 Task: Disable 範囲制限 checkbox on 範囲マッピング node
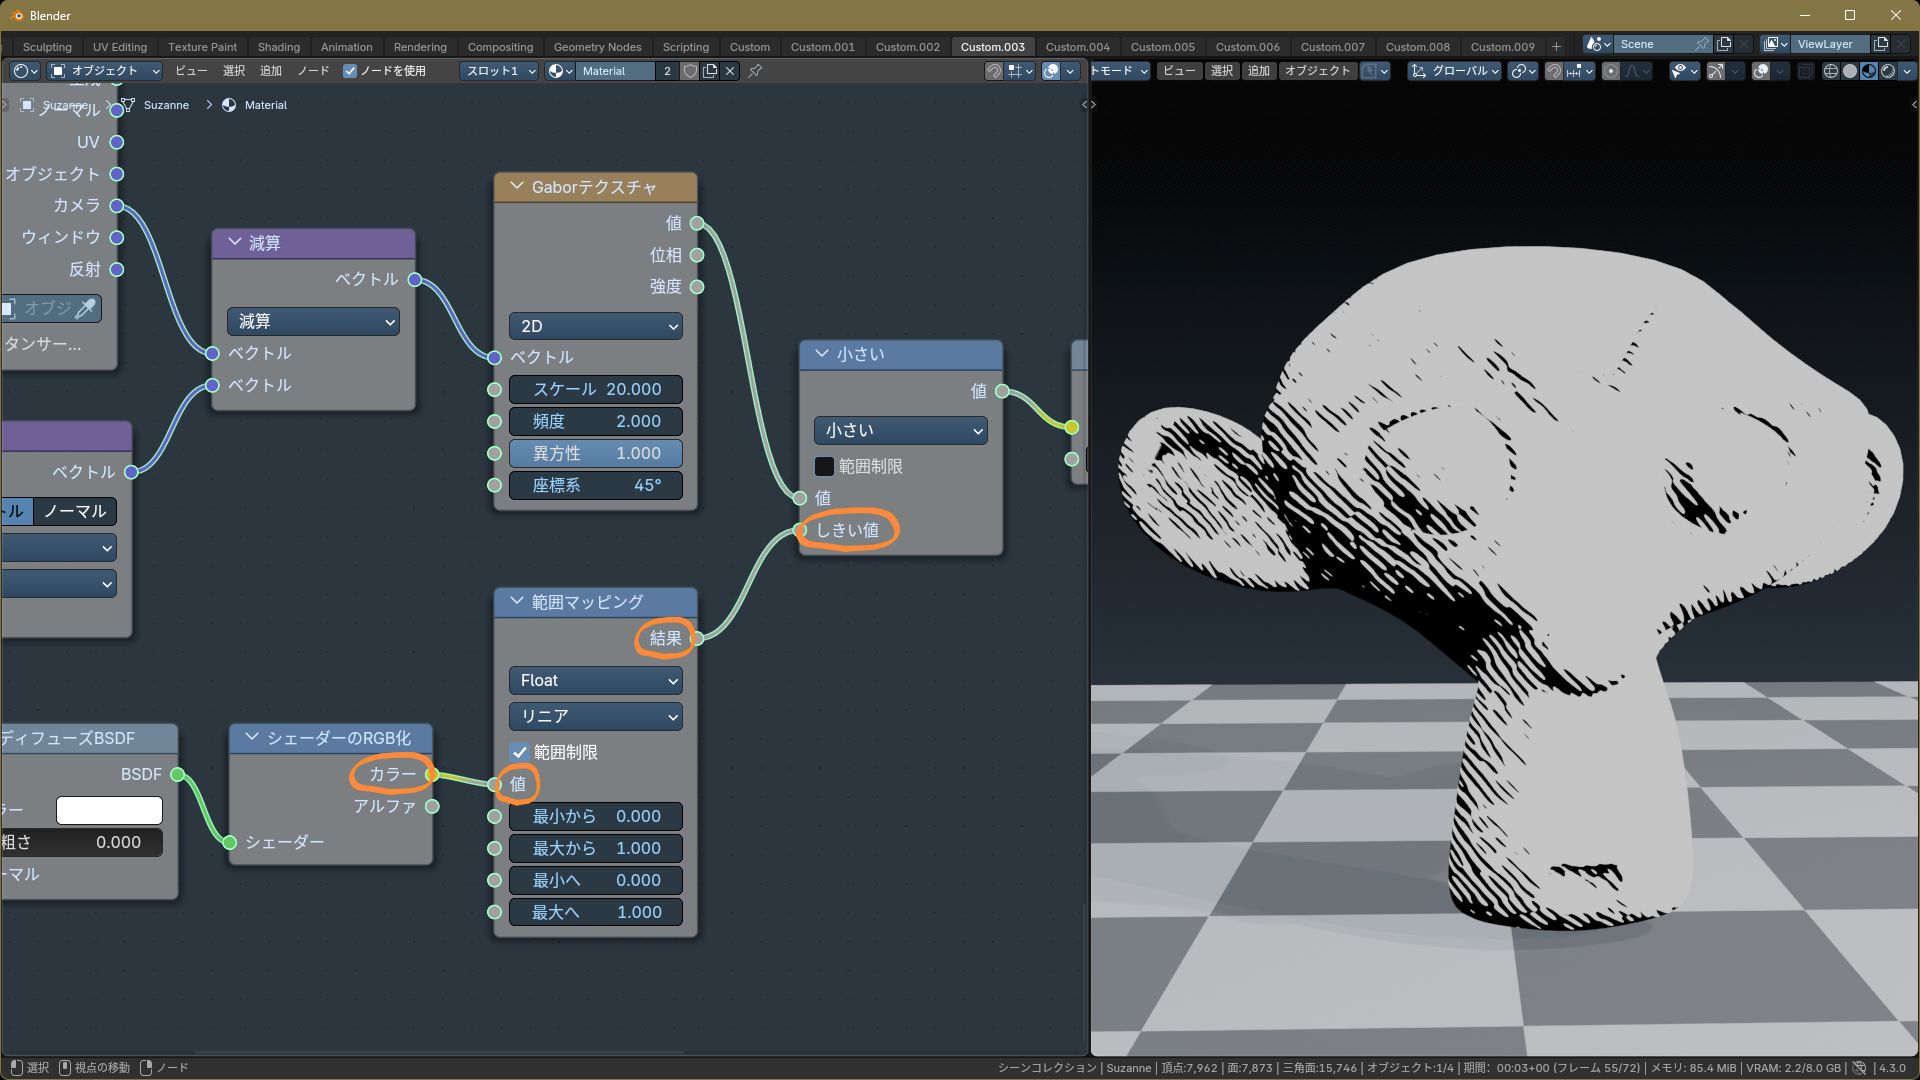(x=520, y=752)
